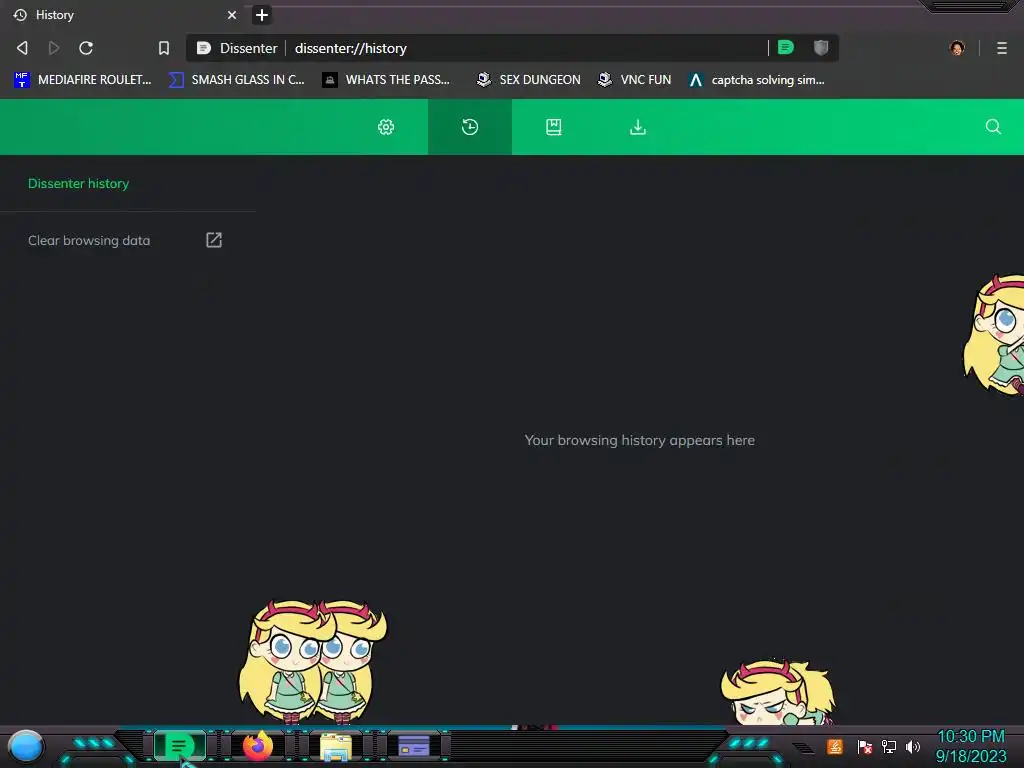Click the Start orb on the taskbar

coord(26,746)
